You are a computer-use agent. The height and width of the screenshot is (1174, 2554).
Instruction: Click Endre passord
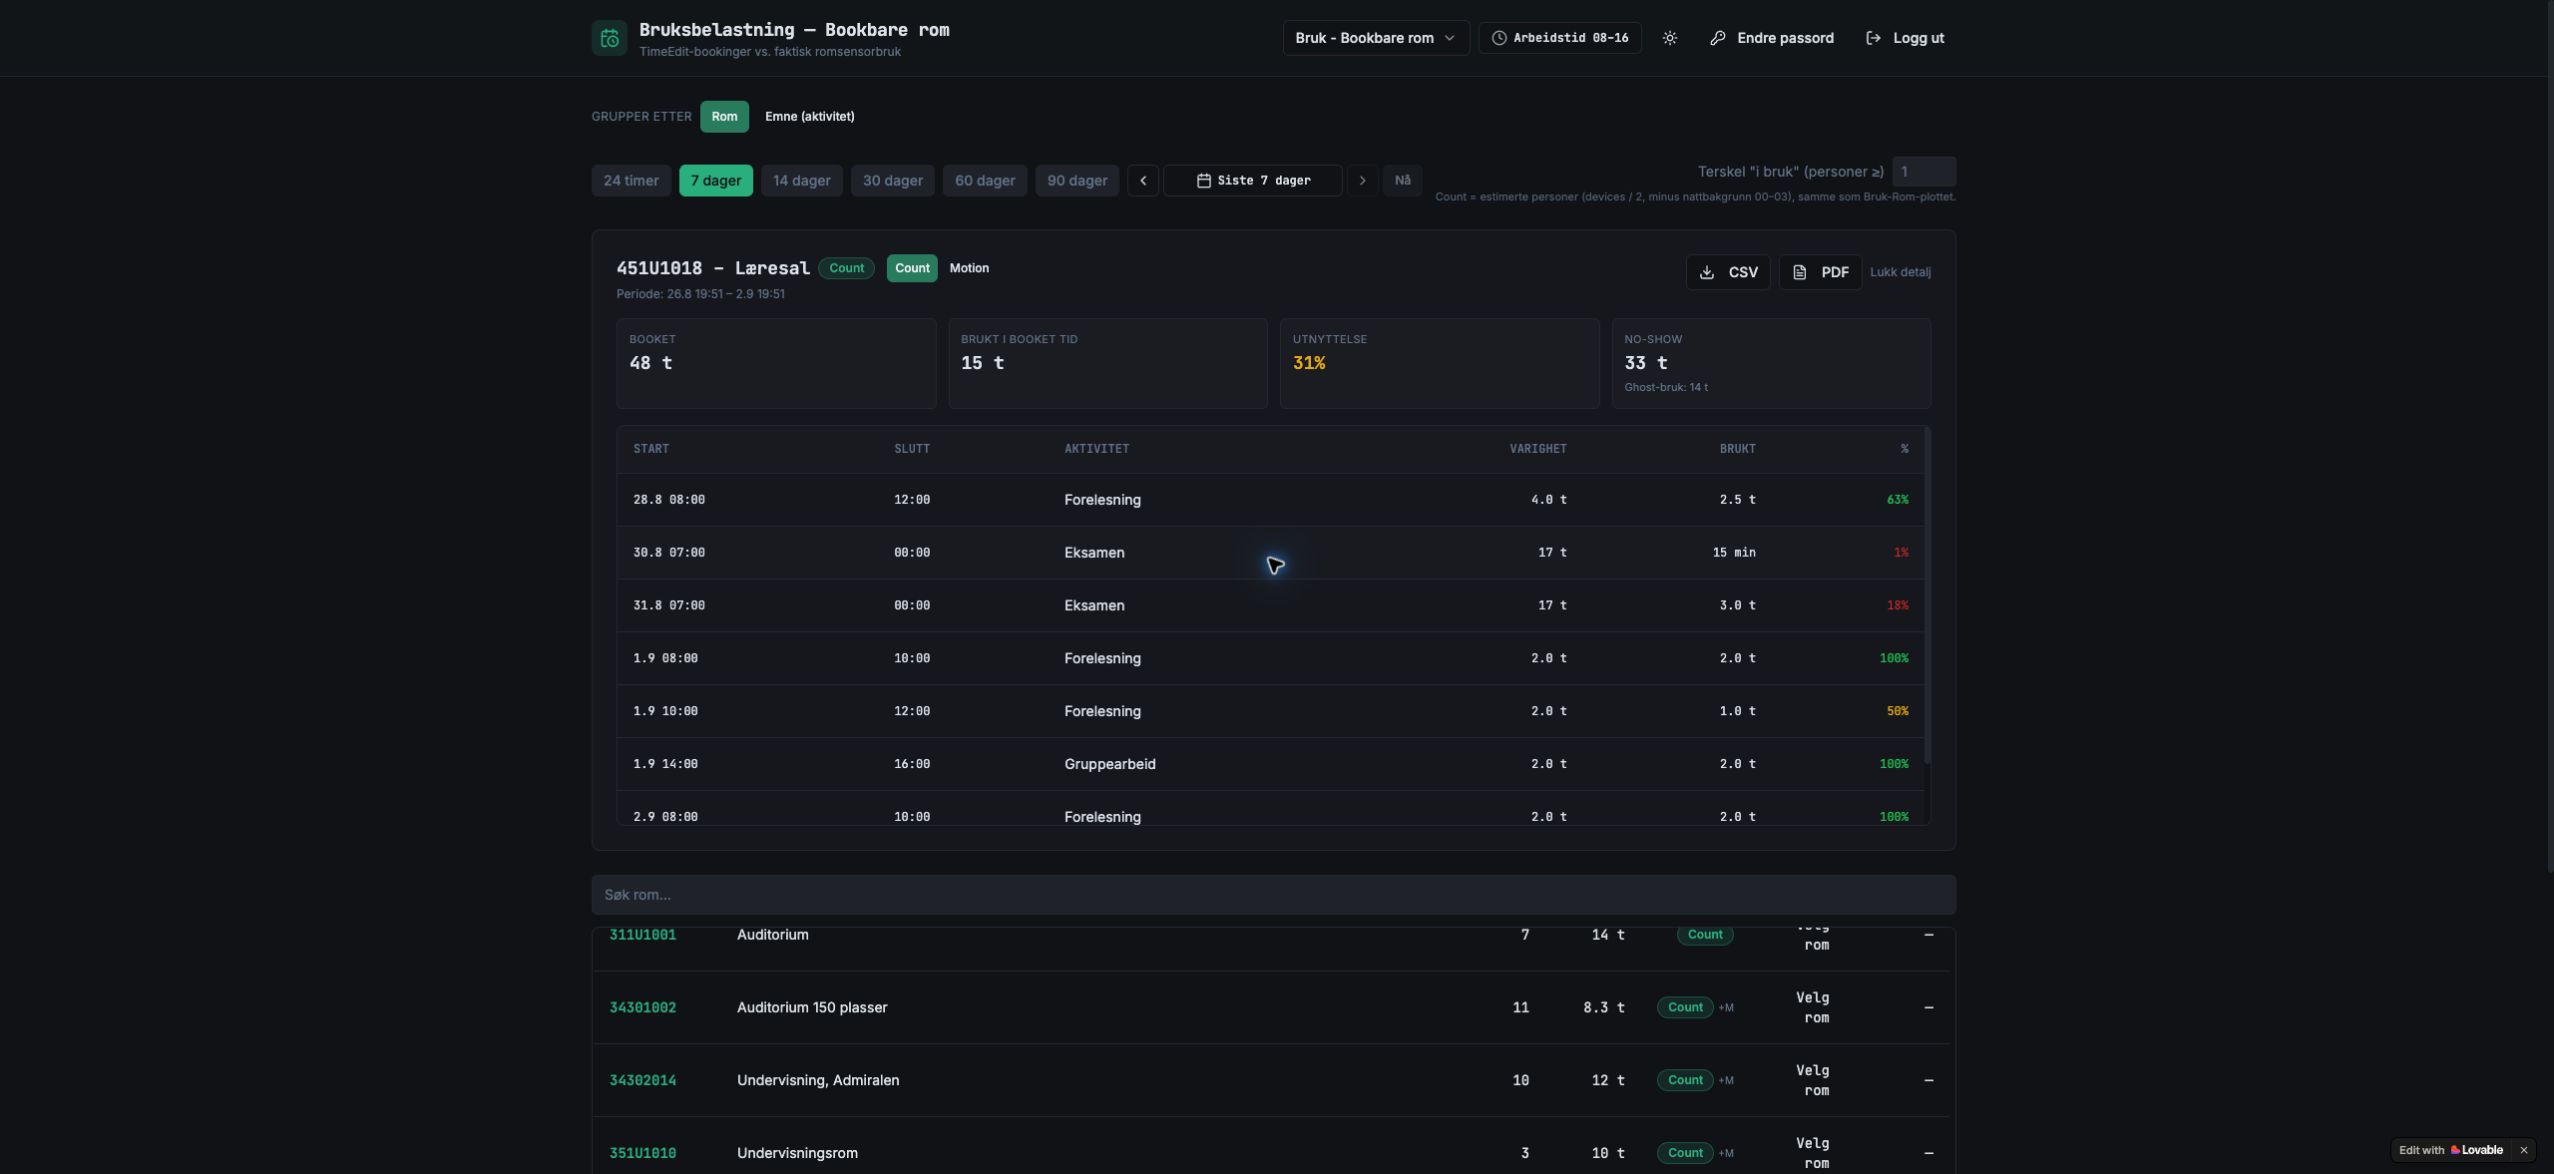point(1771,38)
